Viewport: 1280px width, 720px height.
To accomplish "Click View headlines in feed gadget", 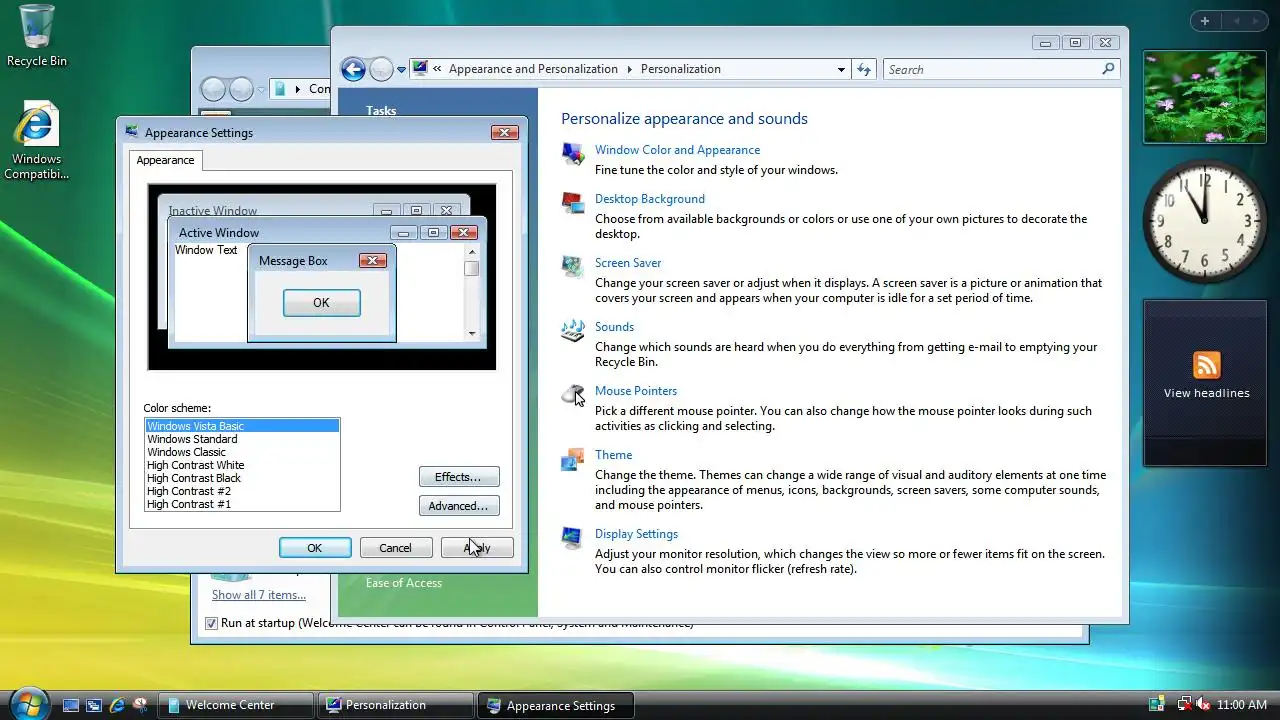I will point(1206,393).
